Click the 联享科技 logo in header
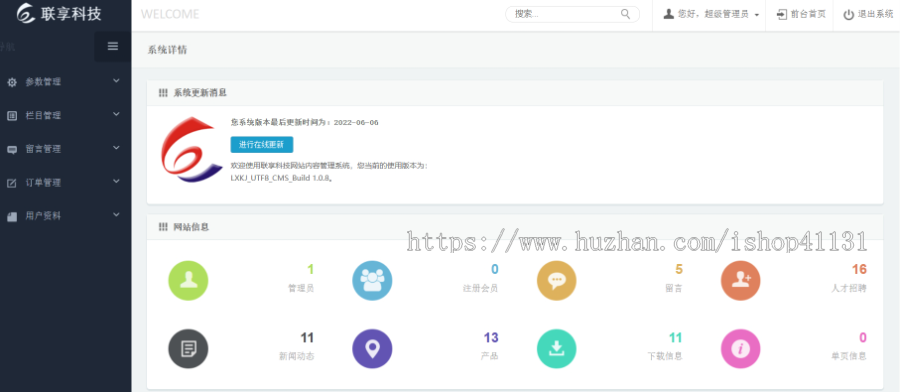The width and height of the screenshot is (900, 392). pos(60,14)
